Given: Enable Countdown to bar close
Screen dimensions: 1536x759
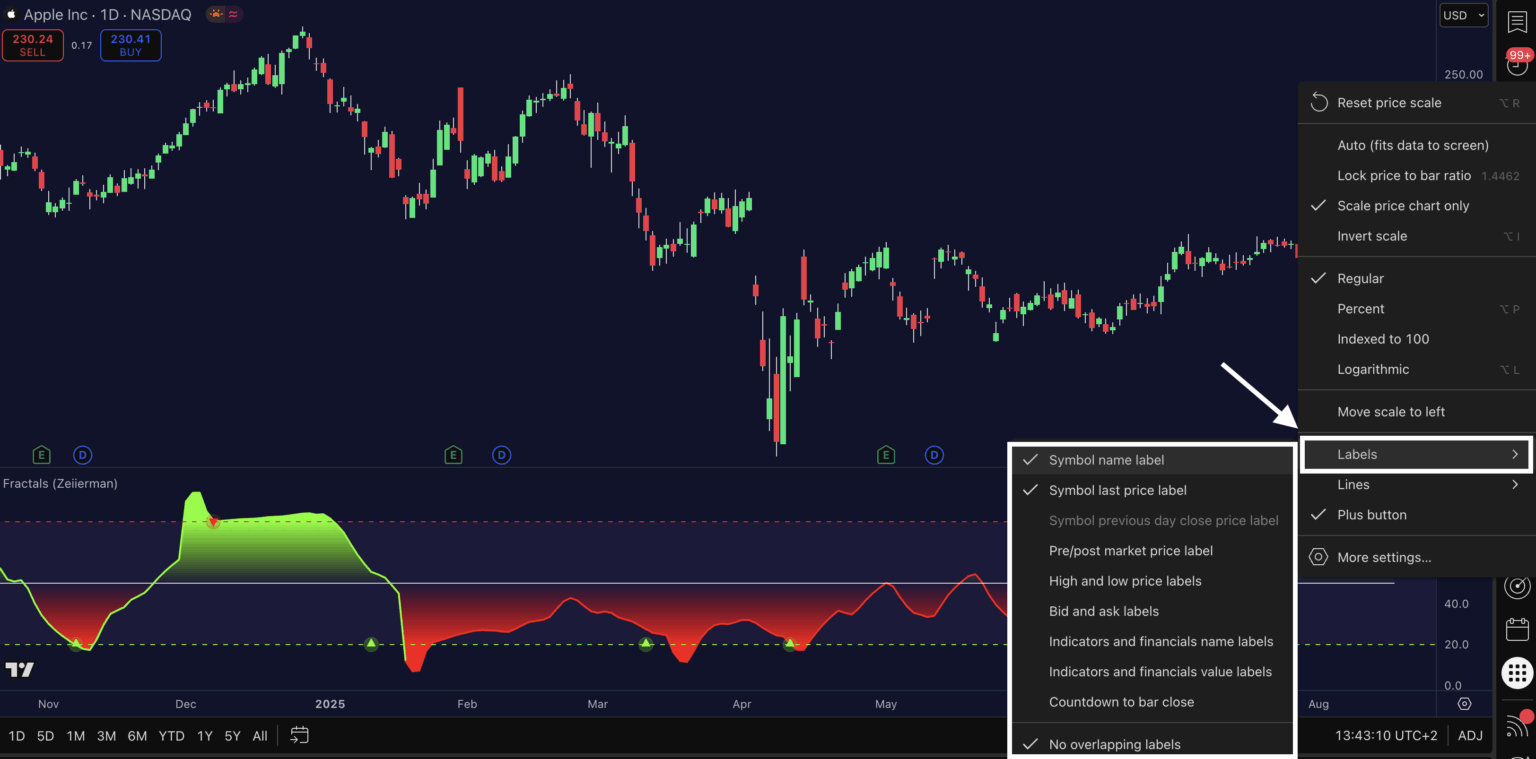Looking at the screenshot, I should [x=1153, y=702].
